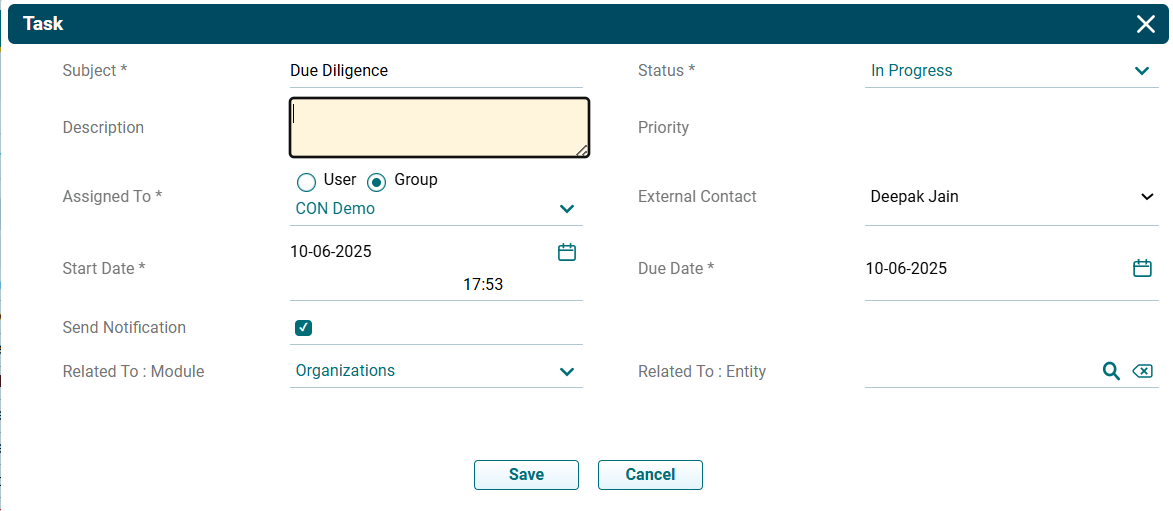Viewport: 1173px width, 511px height.
Task: Expand the Status dropdown
Action: pos(1142,71)
